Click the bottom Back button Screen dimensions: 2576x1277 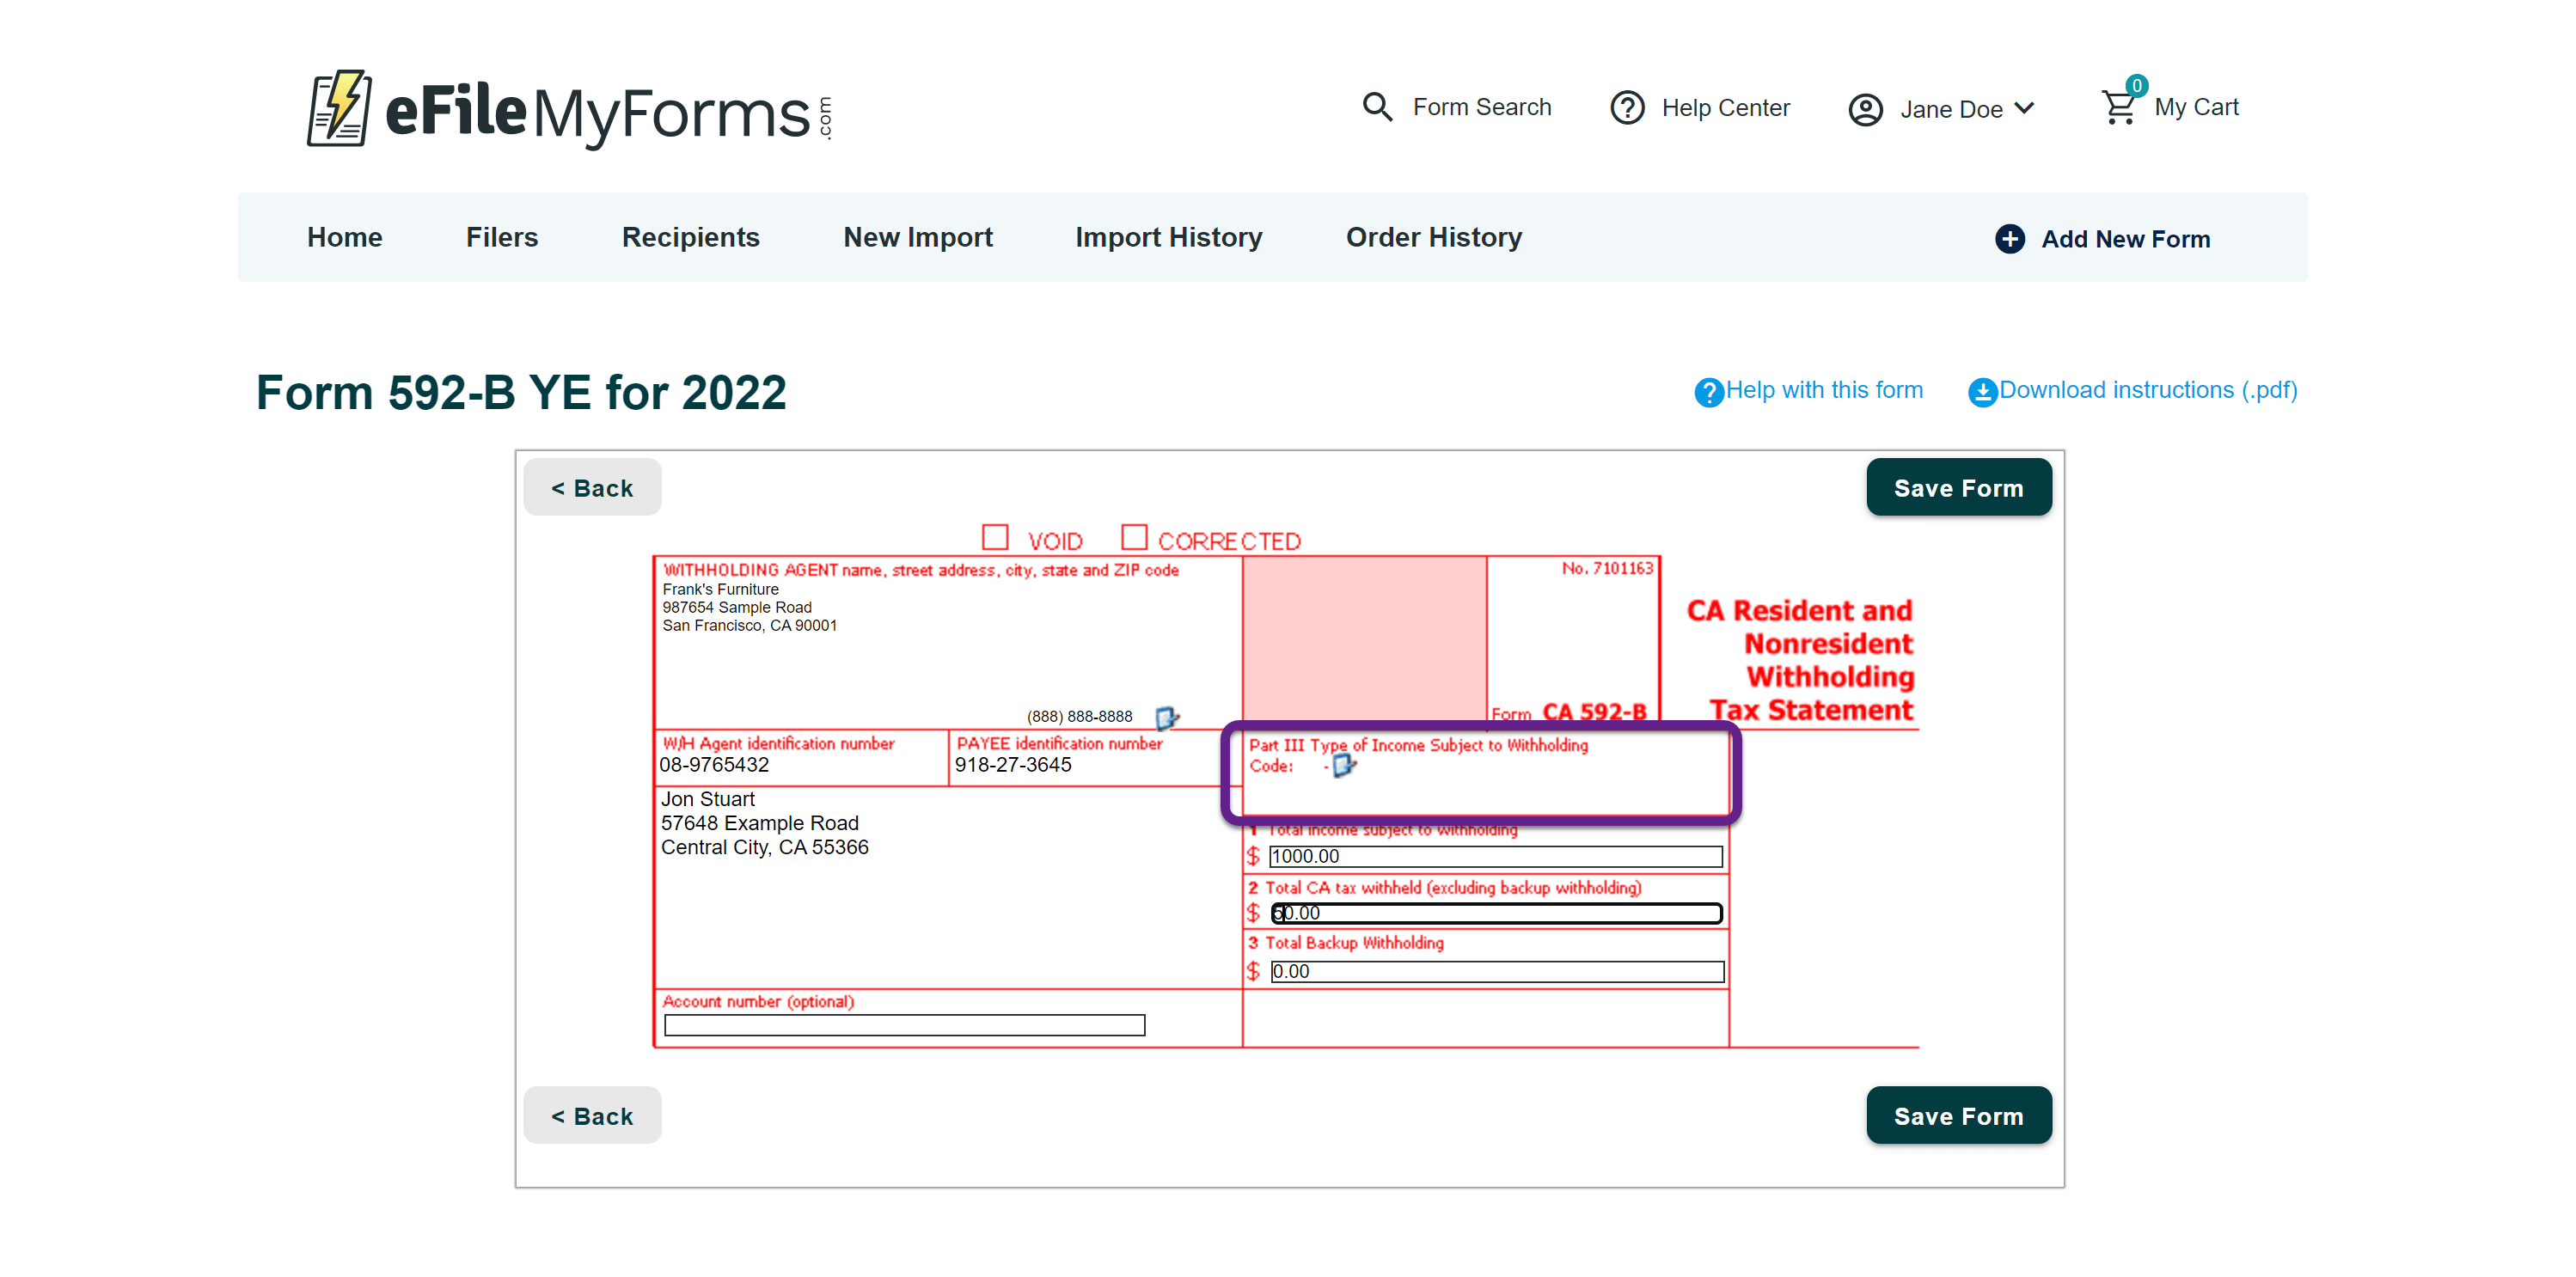(591, 1115)
